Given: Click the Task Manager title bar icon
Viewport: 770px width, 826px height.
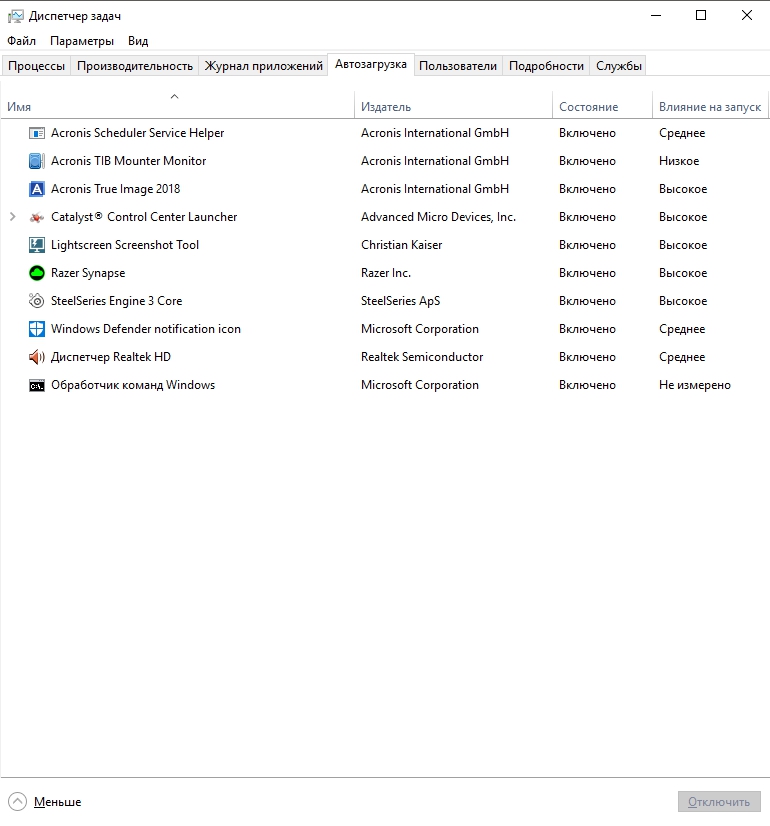Looking at the screenshot, I should 16,16.
